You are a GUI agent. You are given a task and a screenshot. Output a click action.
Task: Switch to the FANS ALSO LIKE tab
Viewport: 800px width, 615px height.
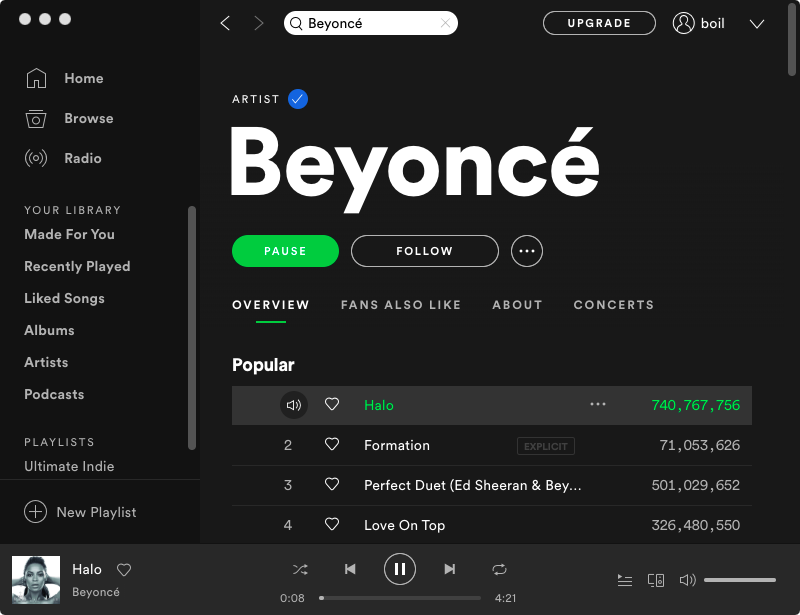(401, 305)
